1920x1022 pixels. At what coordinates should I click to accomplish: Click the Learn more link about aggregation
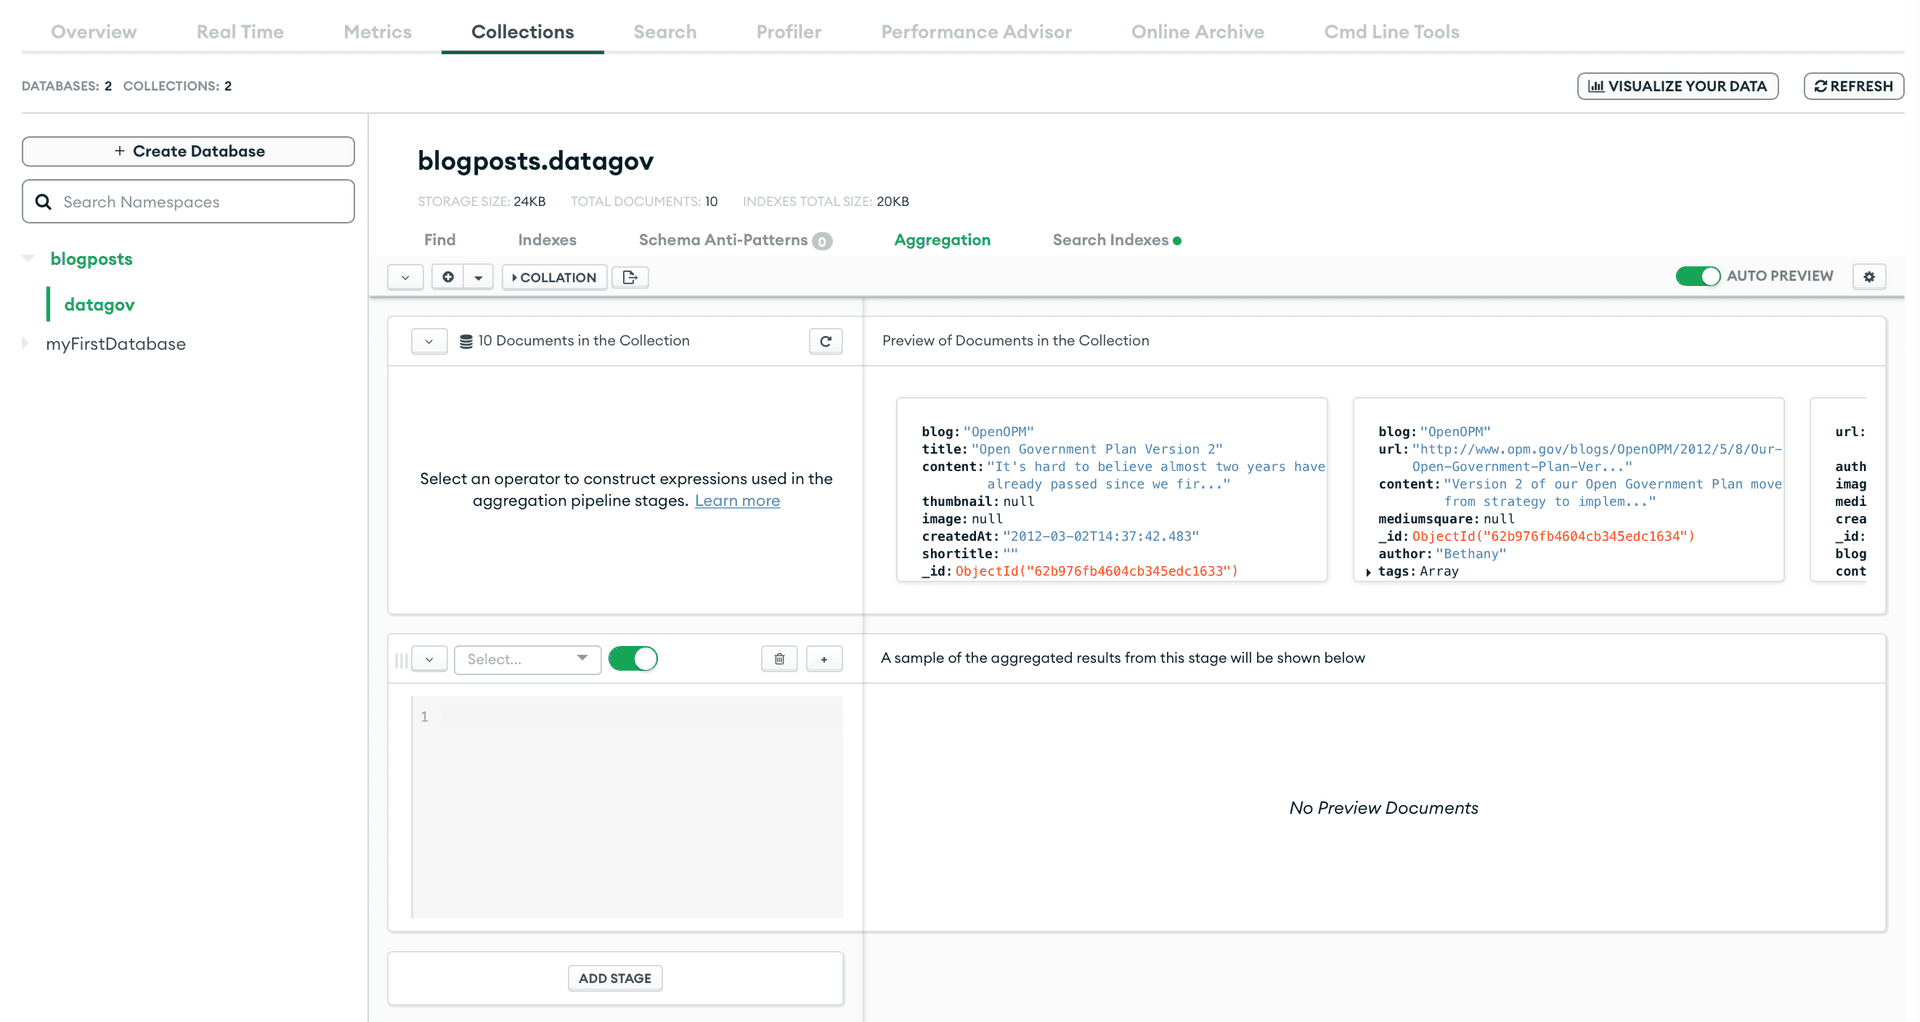737,501
